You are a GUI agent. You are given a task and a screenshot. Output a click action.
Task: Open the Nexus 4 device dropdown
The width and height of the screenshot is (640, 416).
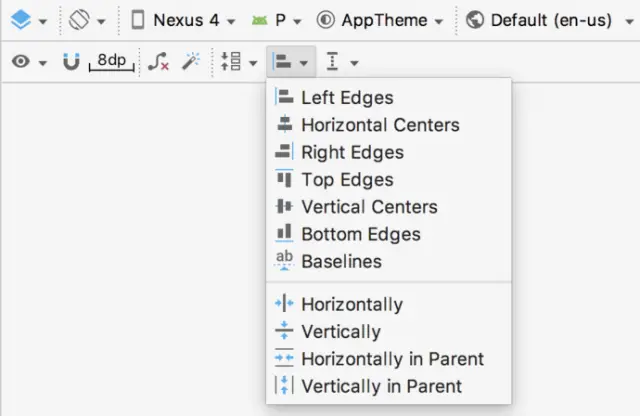click(x=183, y=20)
